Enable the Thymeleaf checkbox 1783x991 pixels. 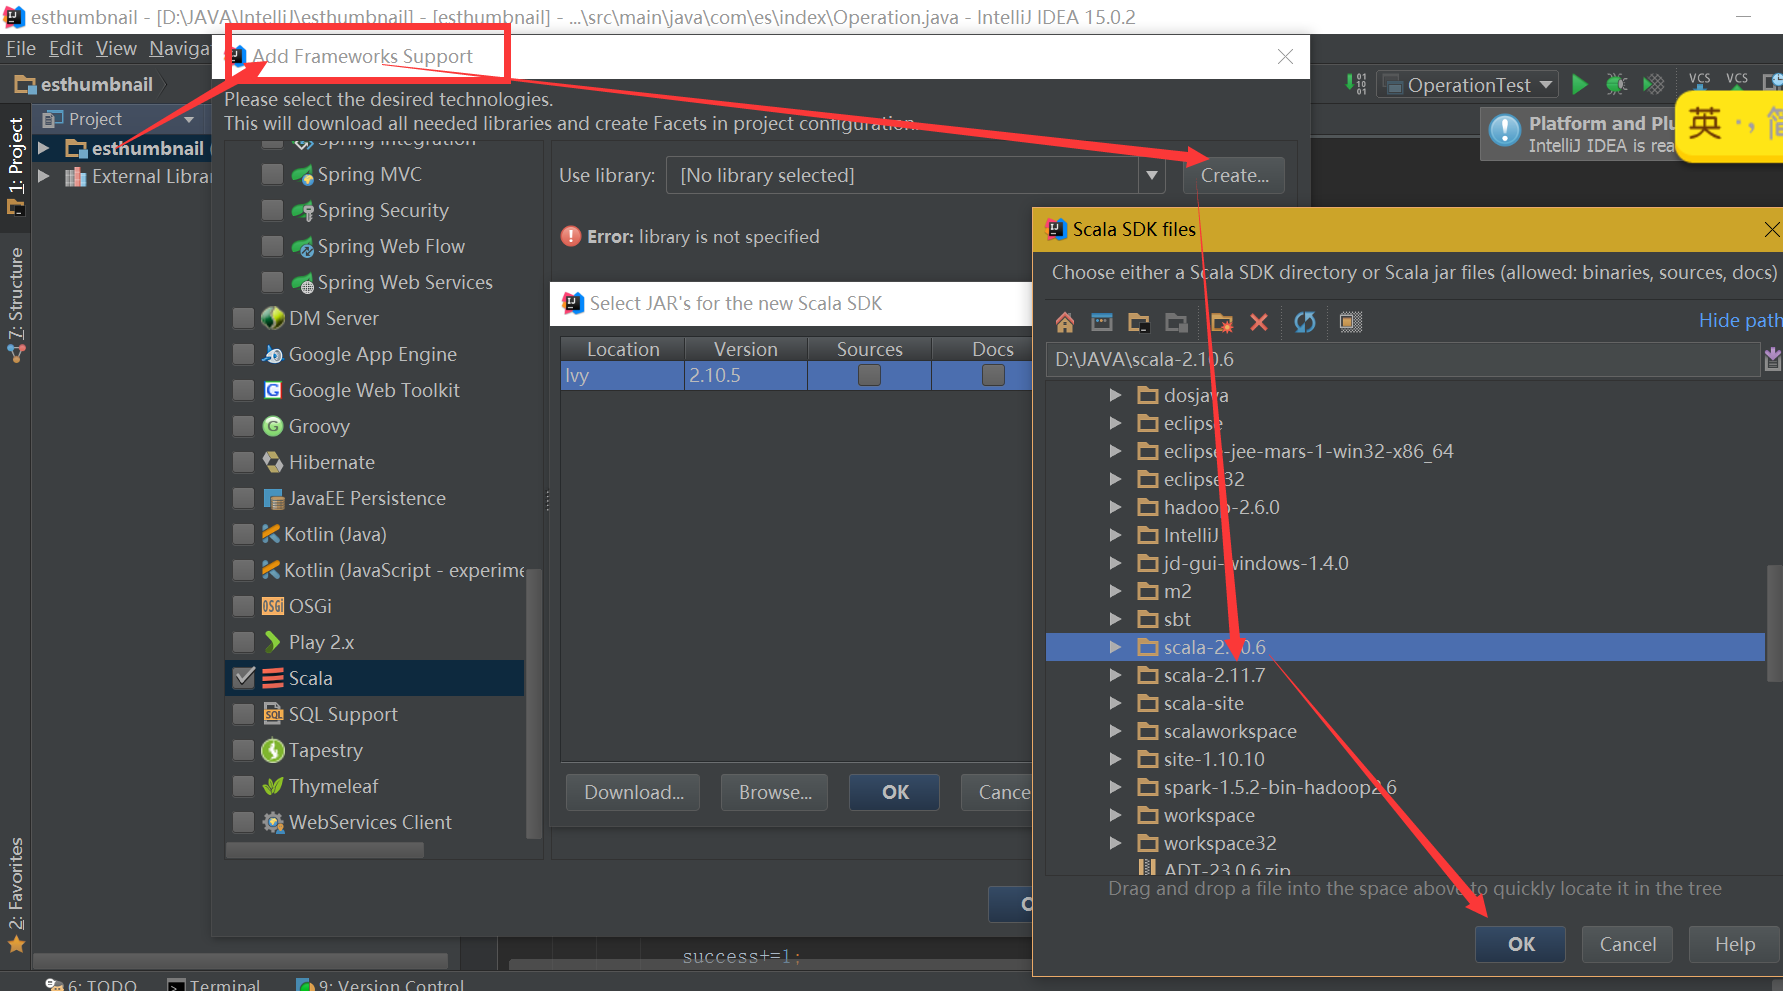coord(243,787)
